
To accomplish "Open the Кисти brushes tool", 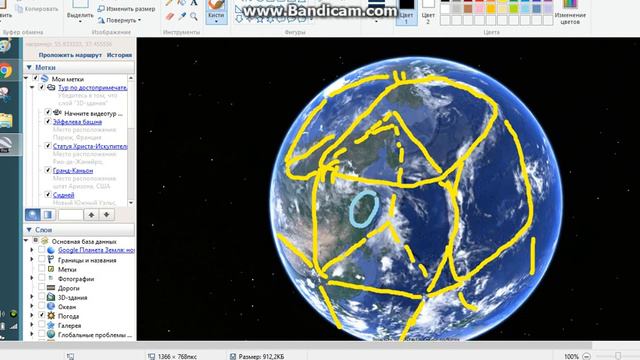I will tap(216, 11).
